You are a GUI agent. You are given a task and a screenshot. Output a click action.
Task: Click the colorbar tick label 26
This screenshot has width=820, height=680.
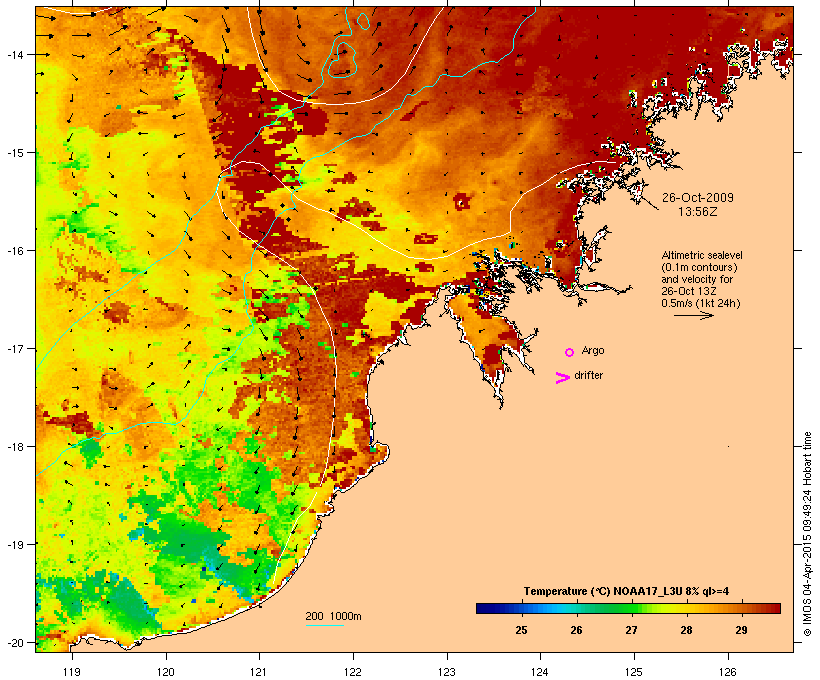click(x=576, y=630)
